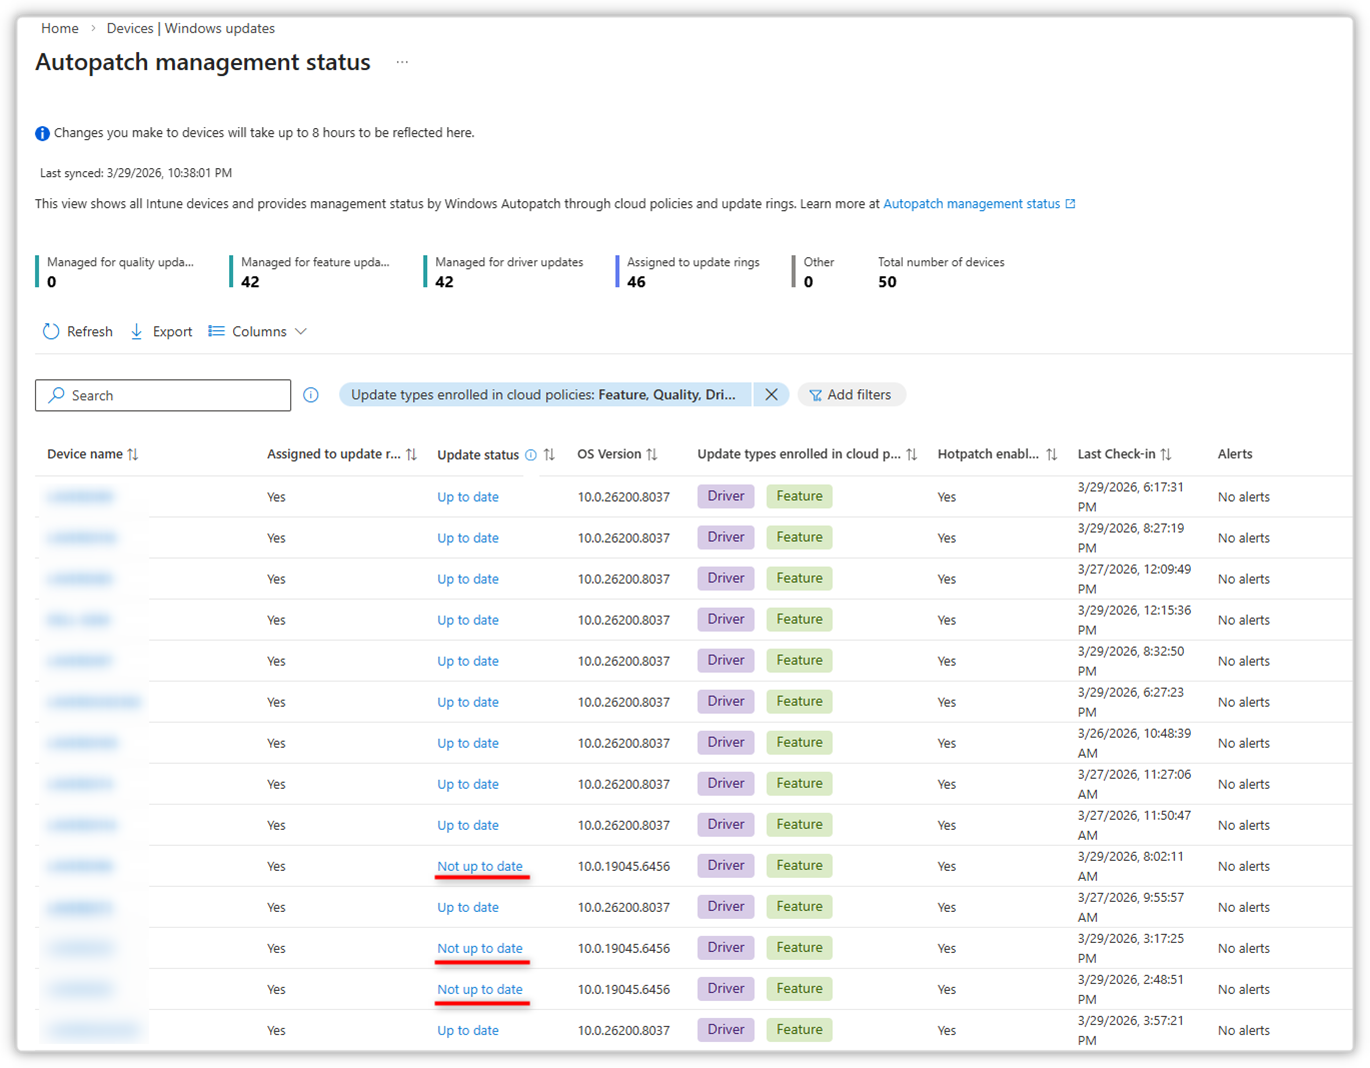1370x1068 pixels.
Task: Expand the Columns dropdown
Action: pyautogui.click(x=258, y=331)
